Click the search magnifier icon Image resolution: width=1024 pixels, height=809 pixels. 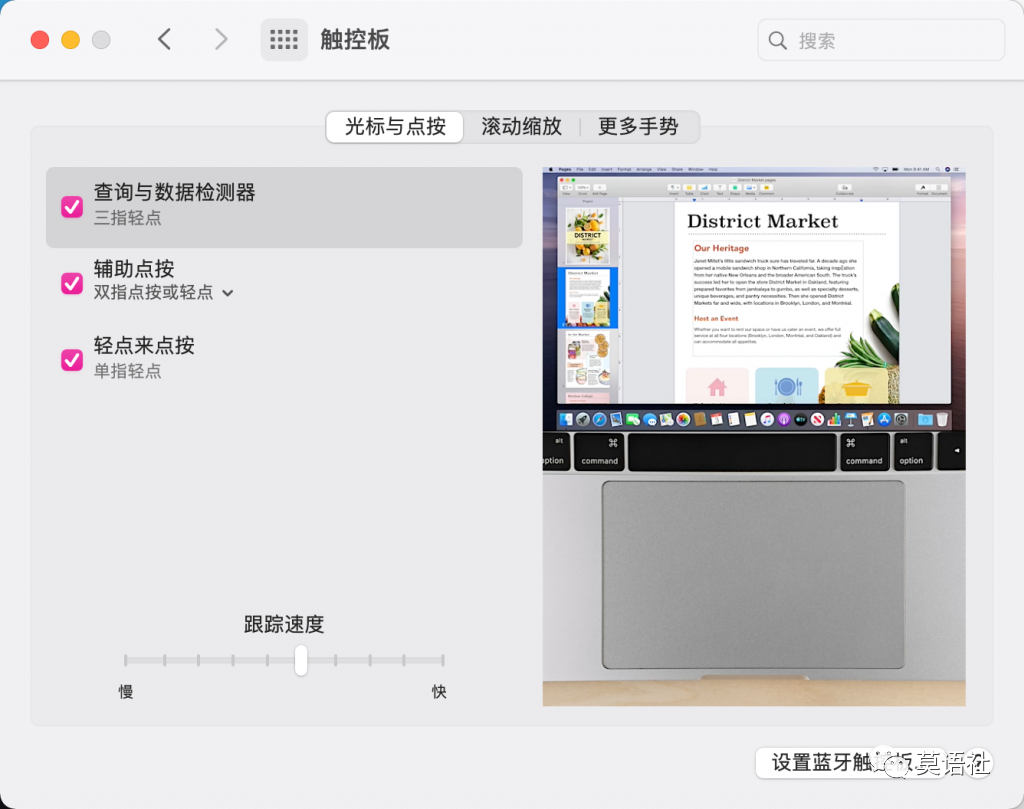point(777,40)
